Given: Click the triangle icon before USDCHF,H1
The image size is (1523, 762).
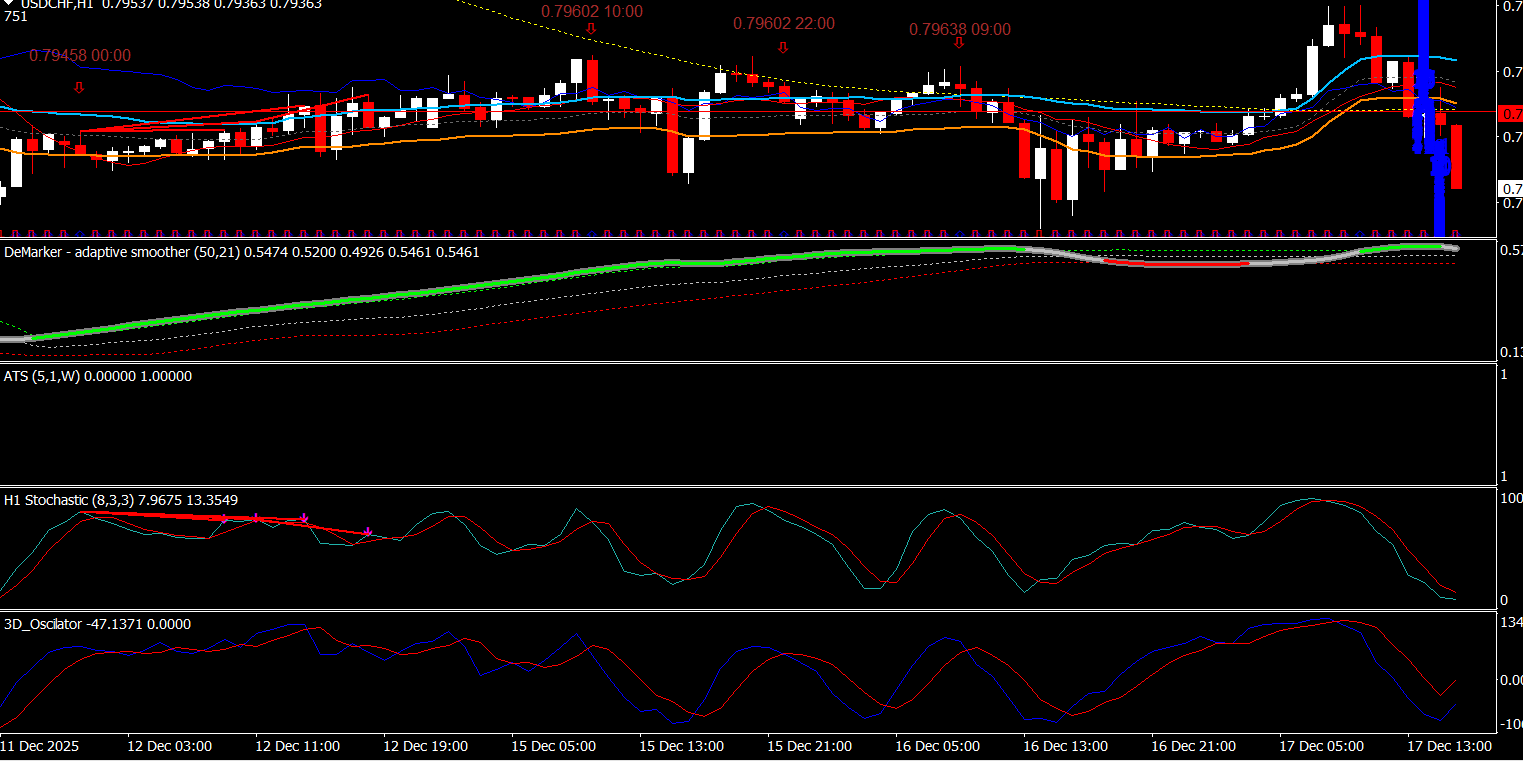Looking at the screenshot, I should coord(9,4).
